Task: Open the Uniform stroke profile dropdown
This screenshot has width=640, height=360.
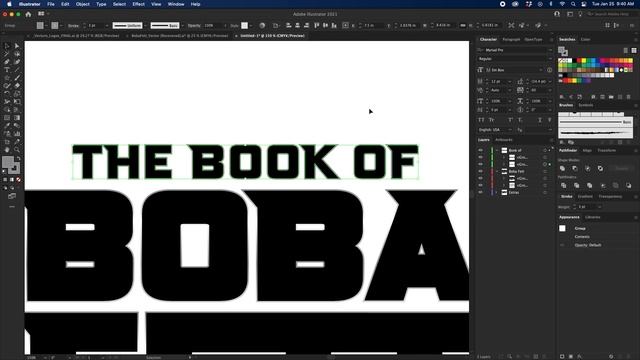Action: [145, 25]
